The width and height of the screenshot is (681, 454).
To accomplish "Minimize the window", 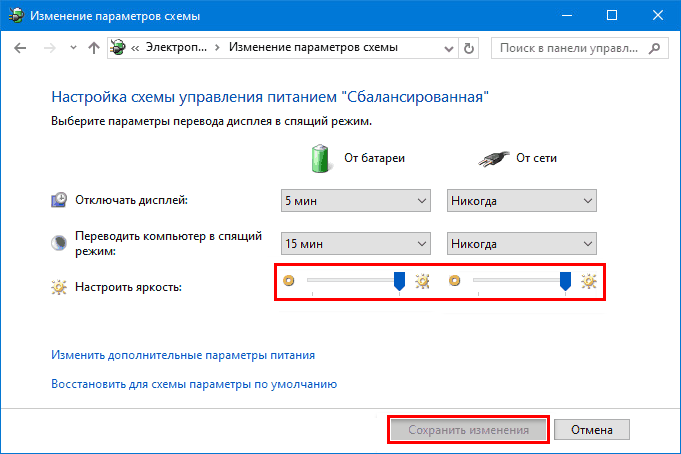I will pyautogui.click(x=567, y=15).
